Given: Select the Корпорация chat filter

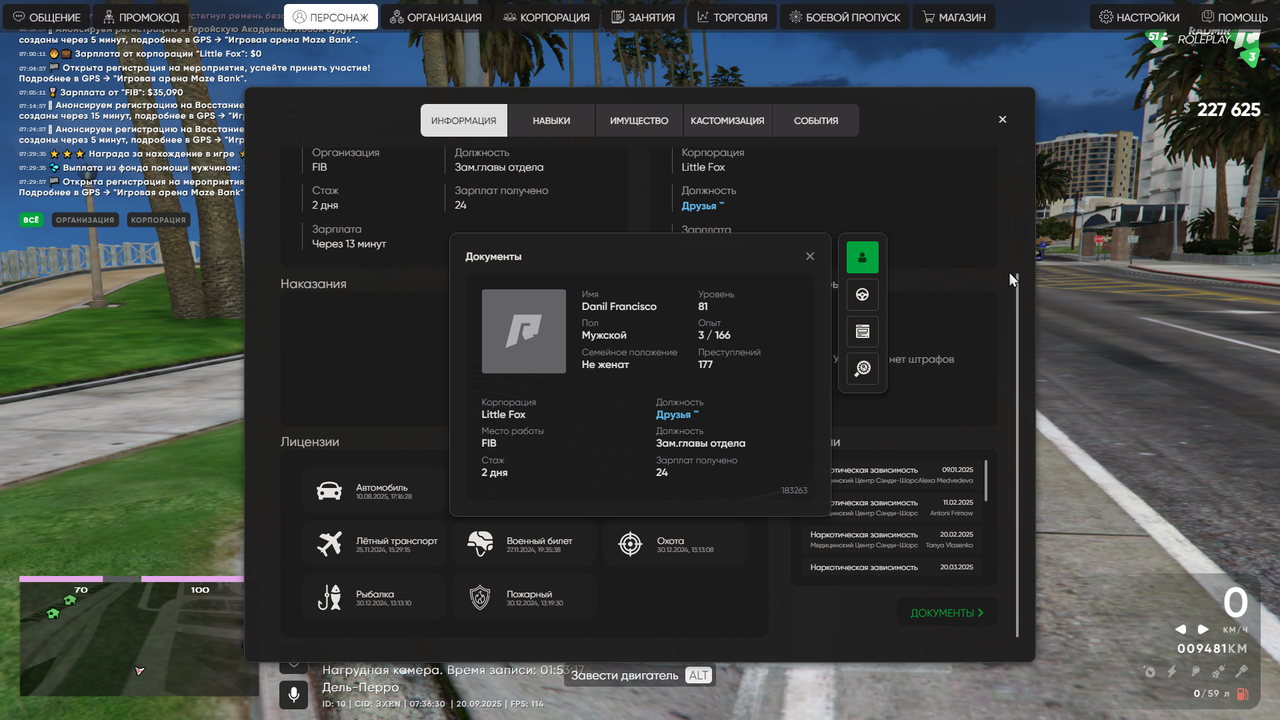Looking at the screenshot, I should click(158, 220).
